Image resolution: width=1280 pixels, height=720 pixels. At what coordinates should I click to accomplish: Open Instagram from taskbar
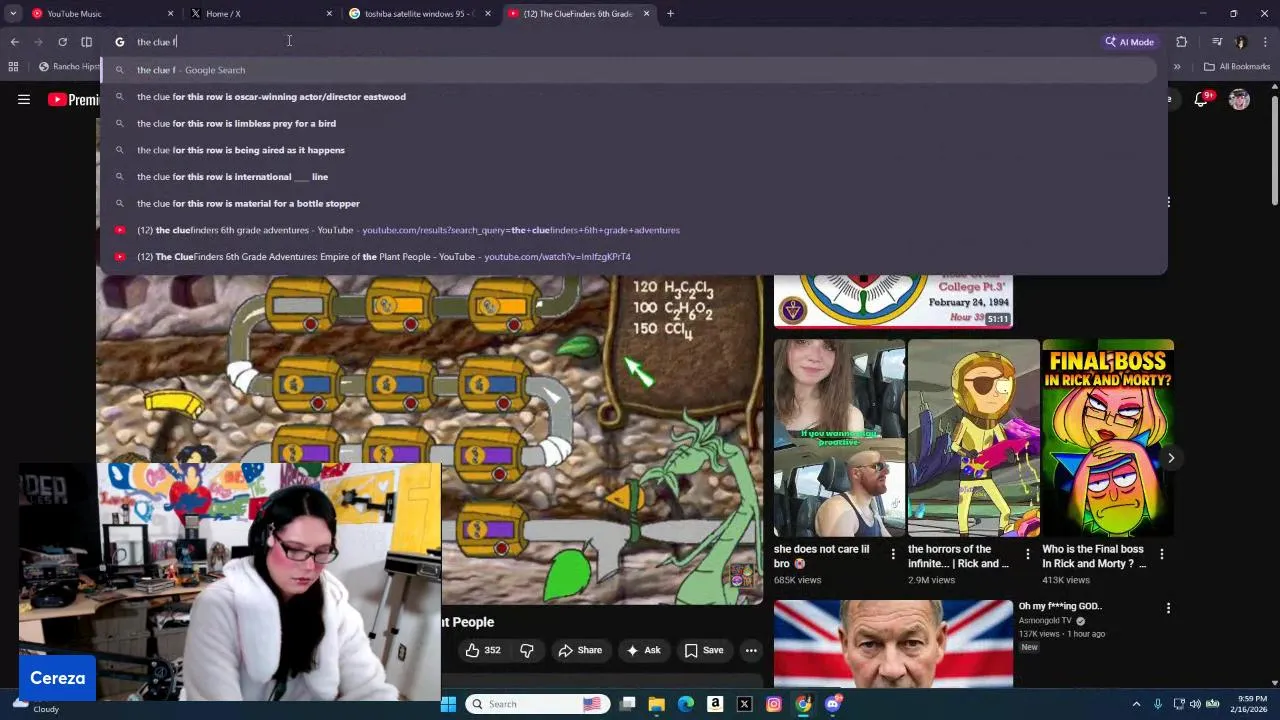click(774, 704)
